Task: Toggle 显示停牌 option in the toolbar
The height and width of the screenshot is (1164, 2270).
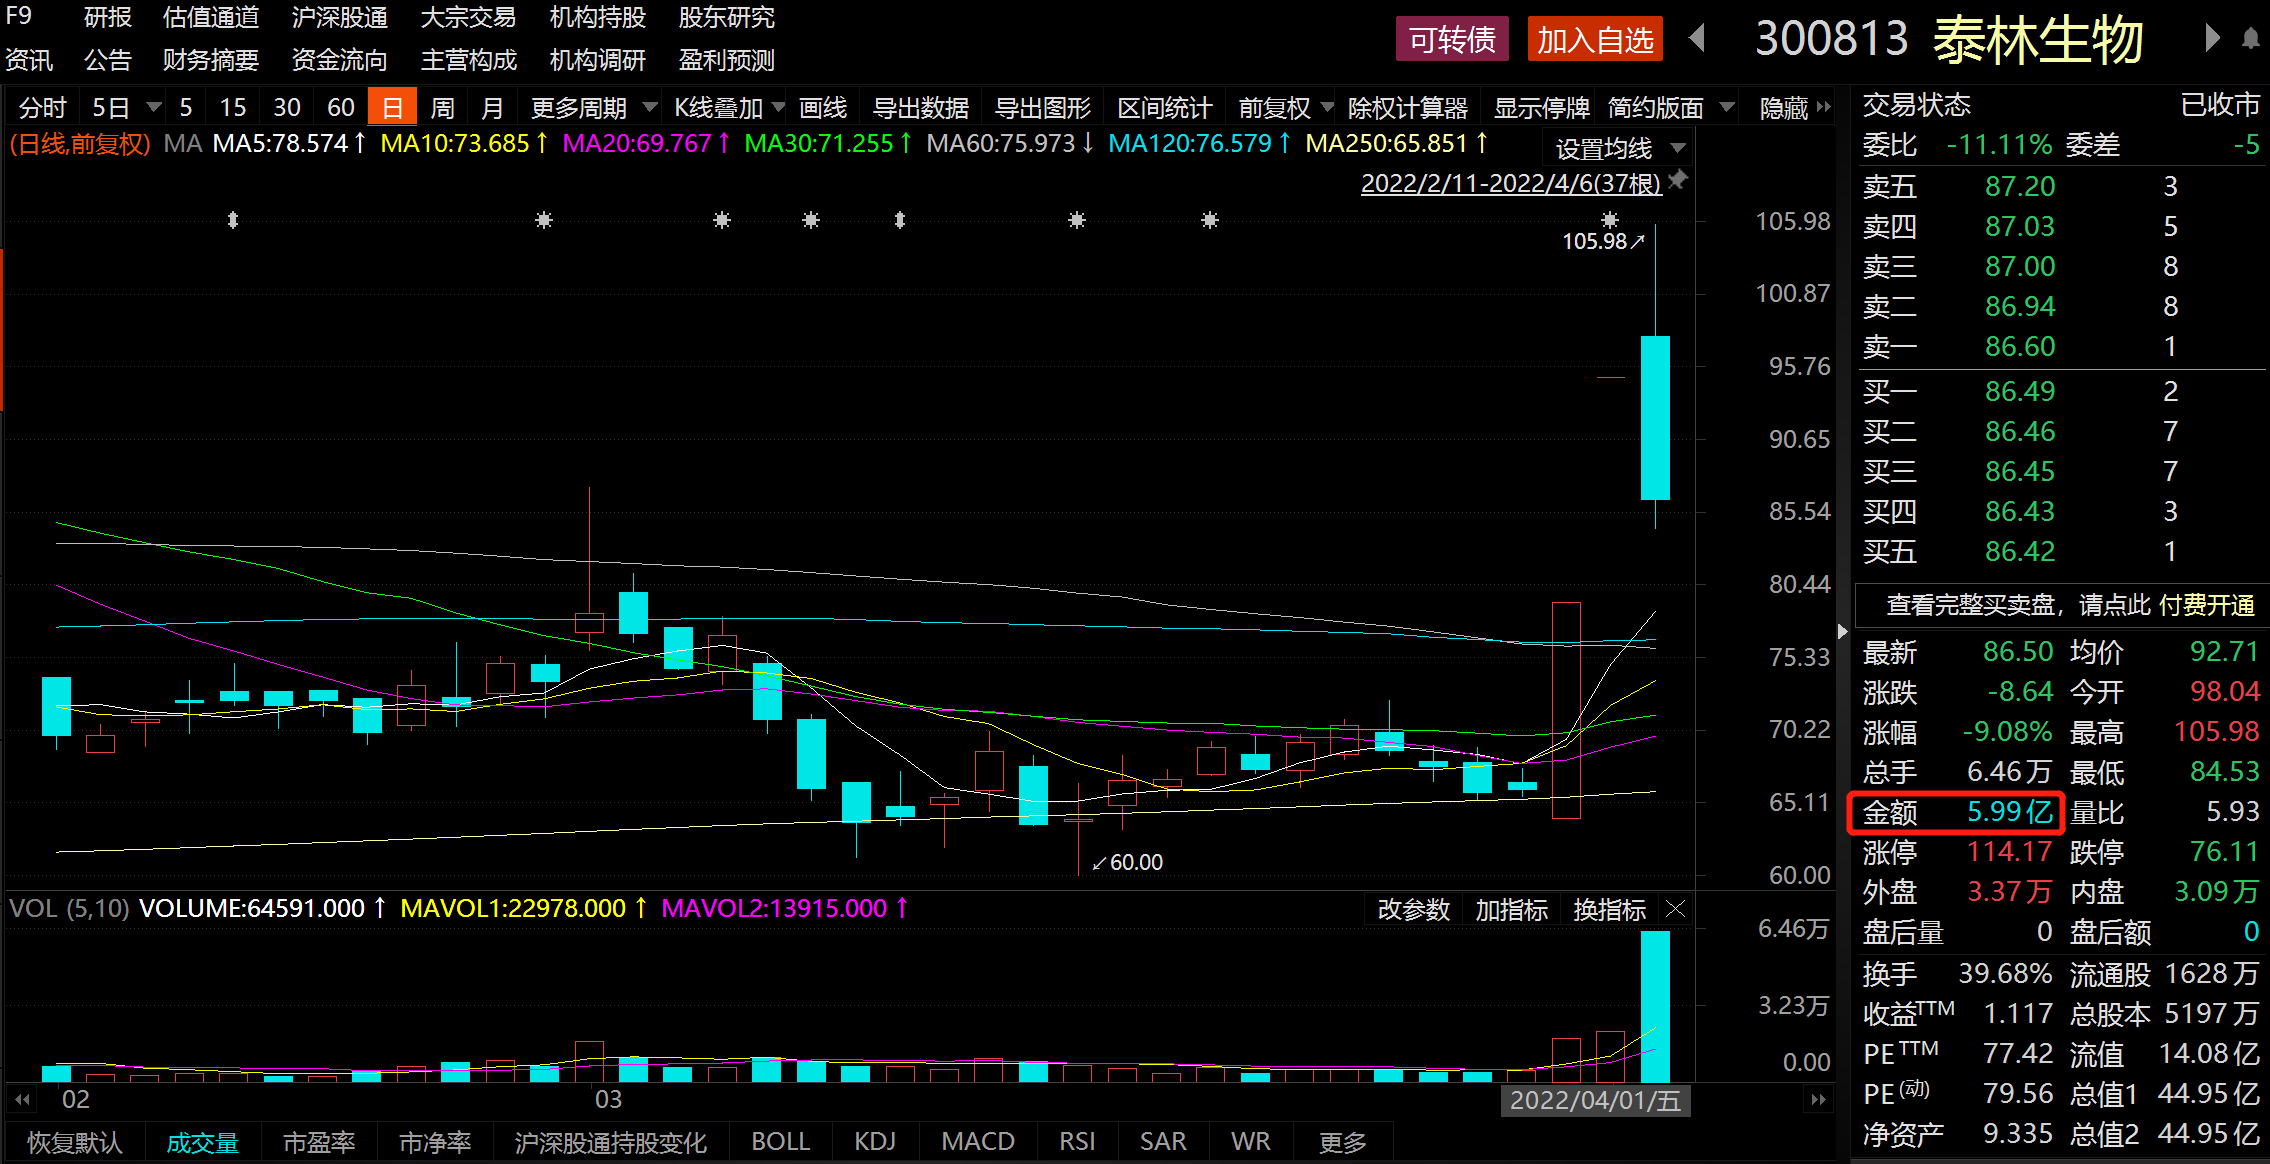Action: pos(1541,108)
